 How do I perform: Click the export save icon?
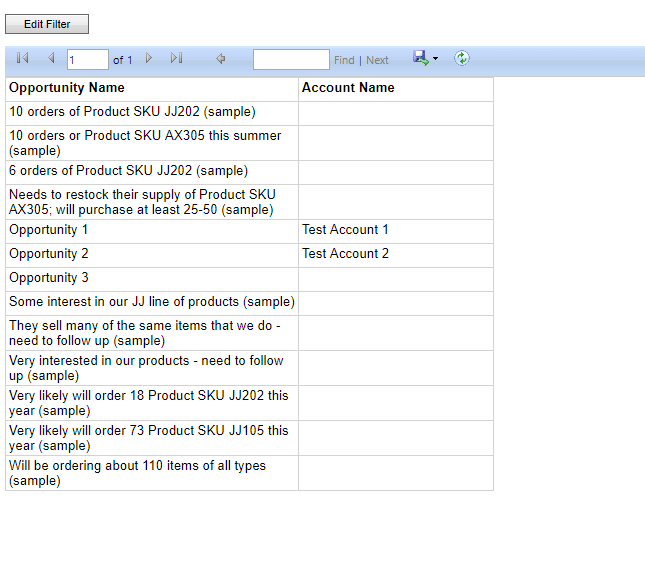(420, 58)
